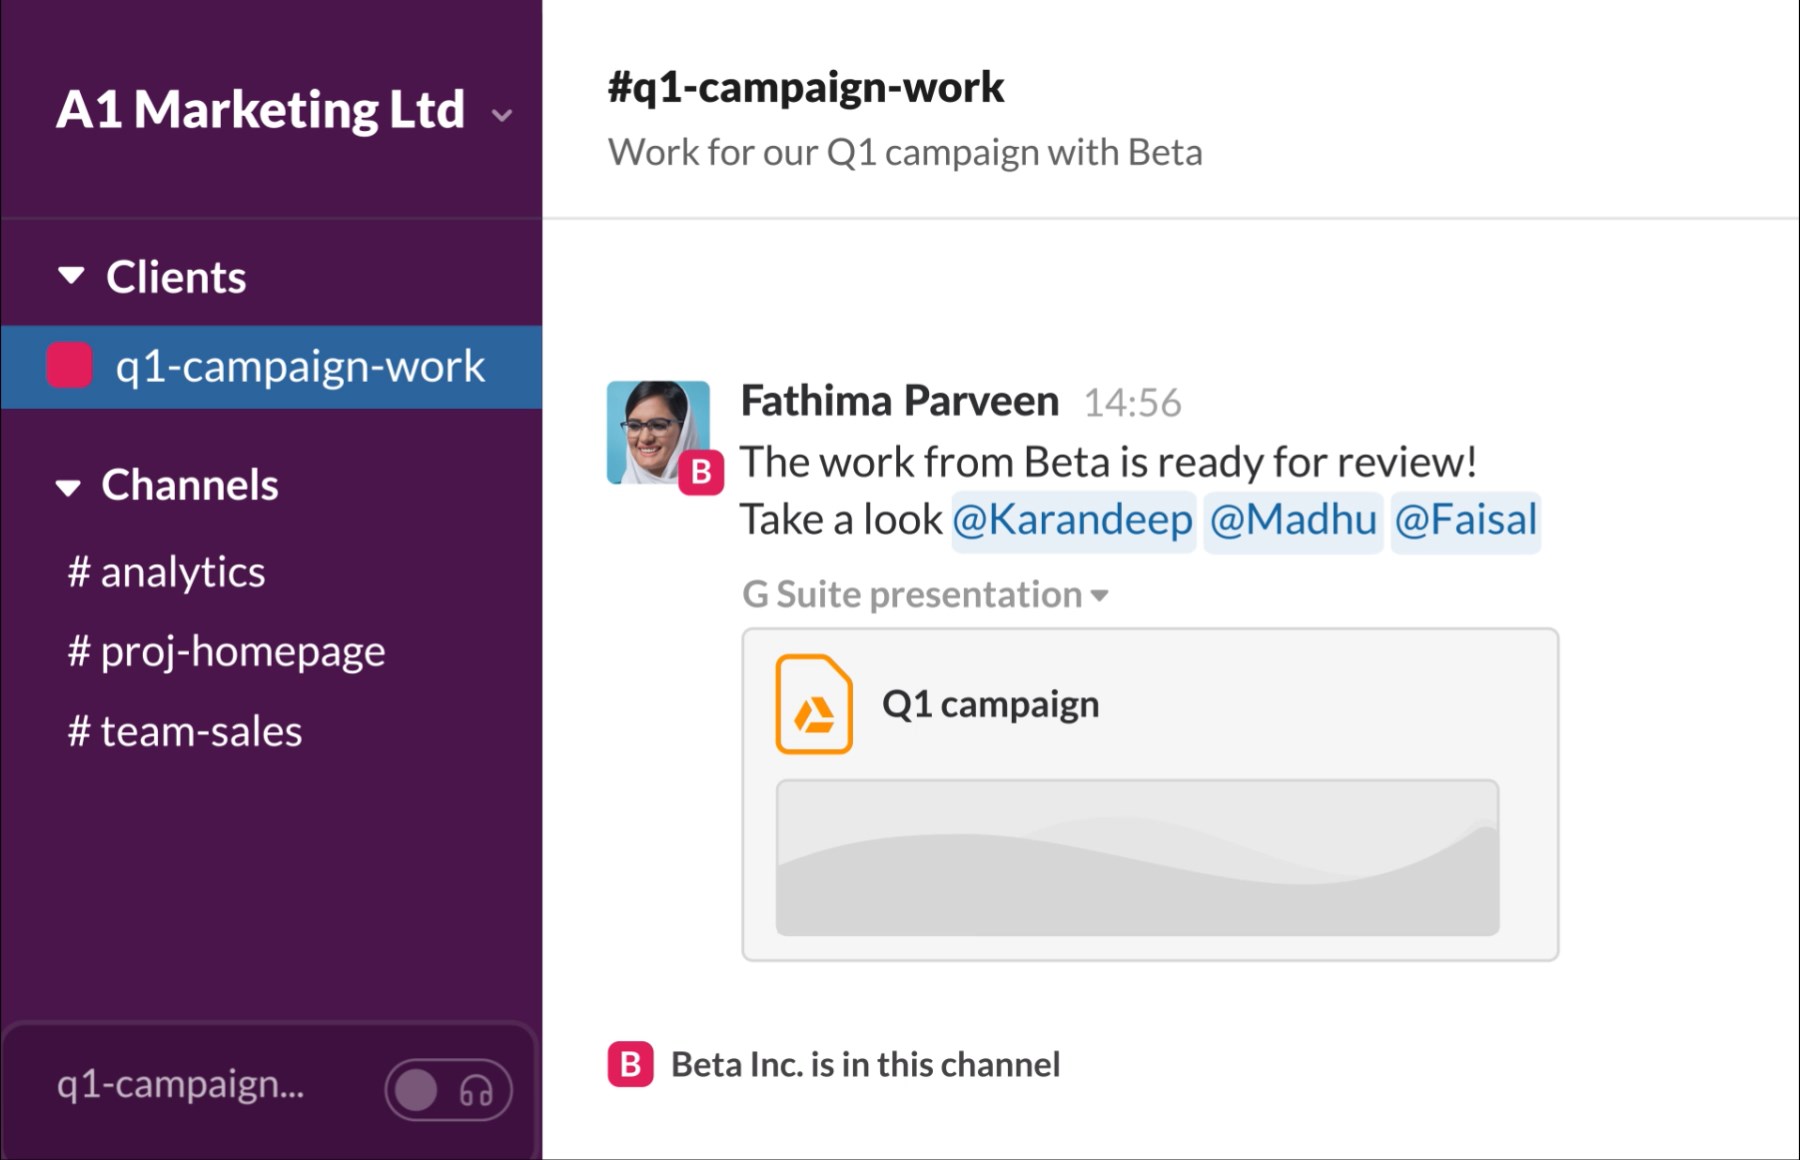The image size is (1800, 1160).
Task: Open the @Faisal mention profile
Action: [x=1465, y=521]
